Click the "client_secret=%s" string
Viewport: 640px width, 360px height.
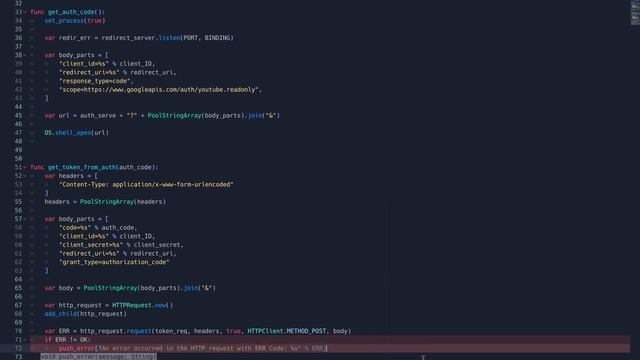pos(91,245)
